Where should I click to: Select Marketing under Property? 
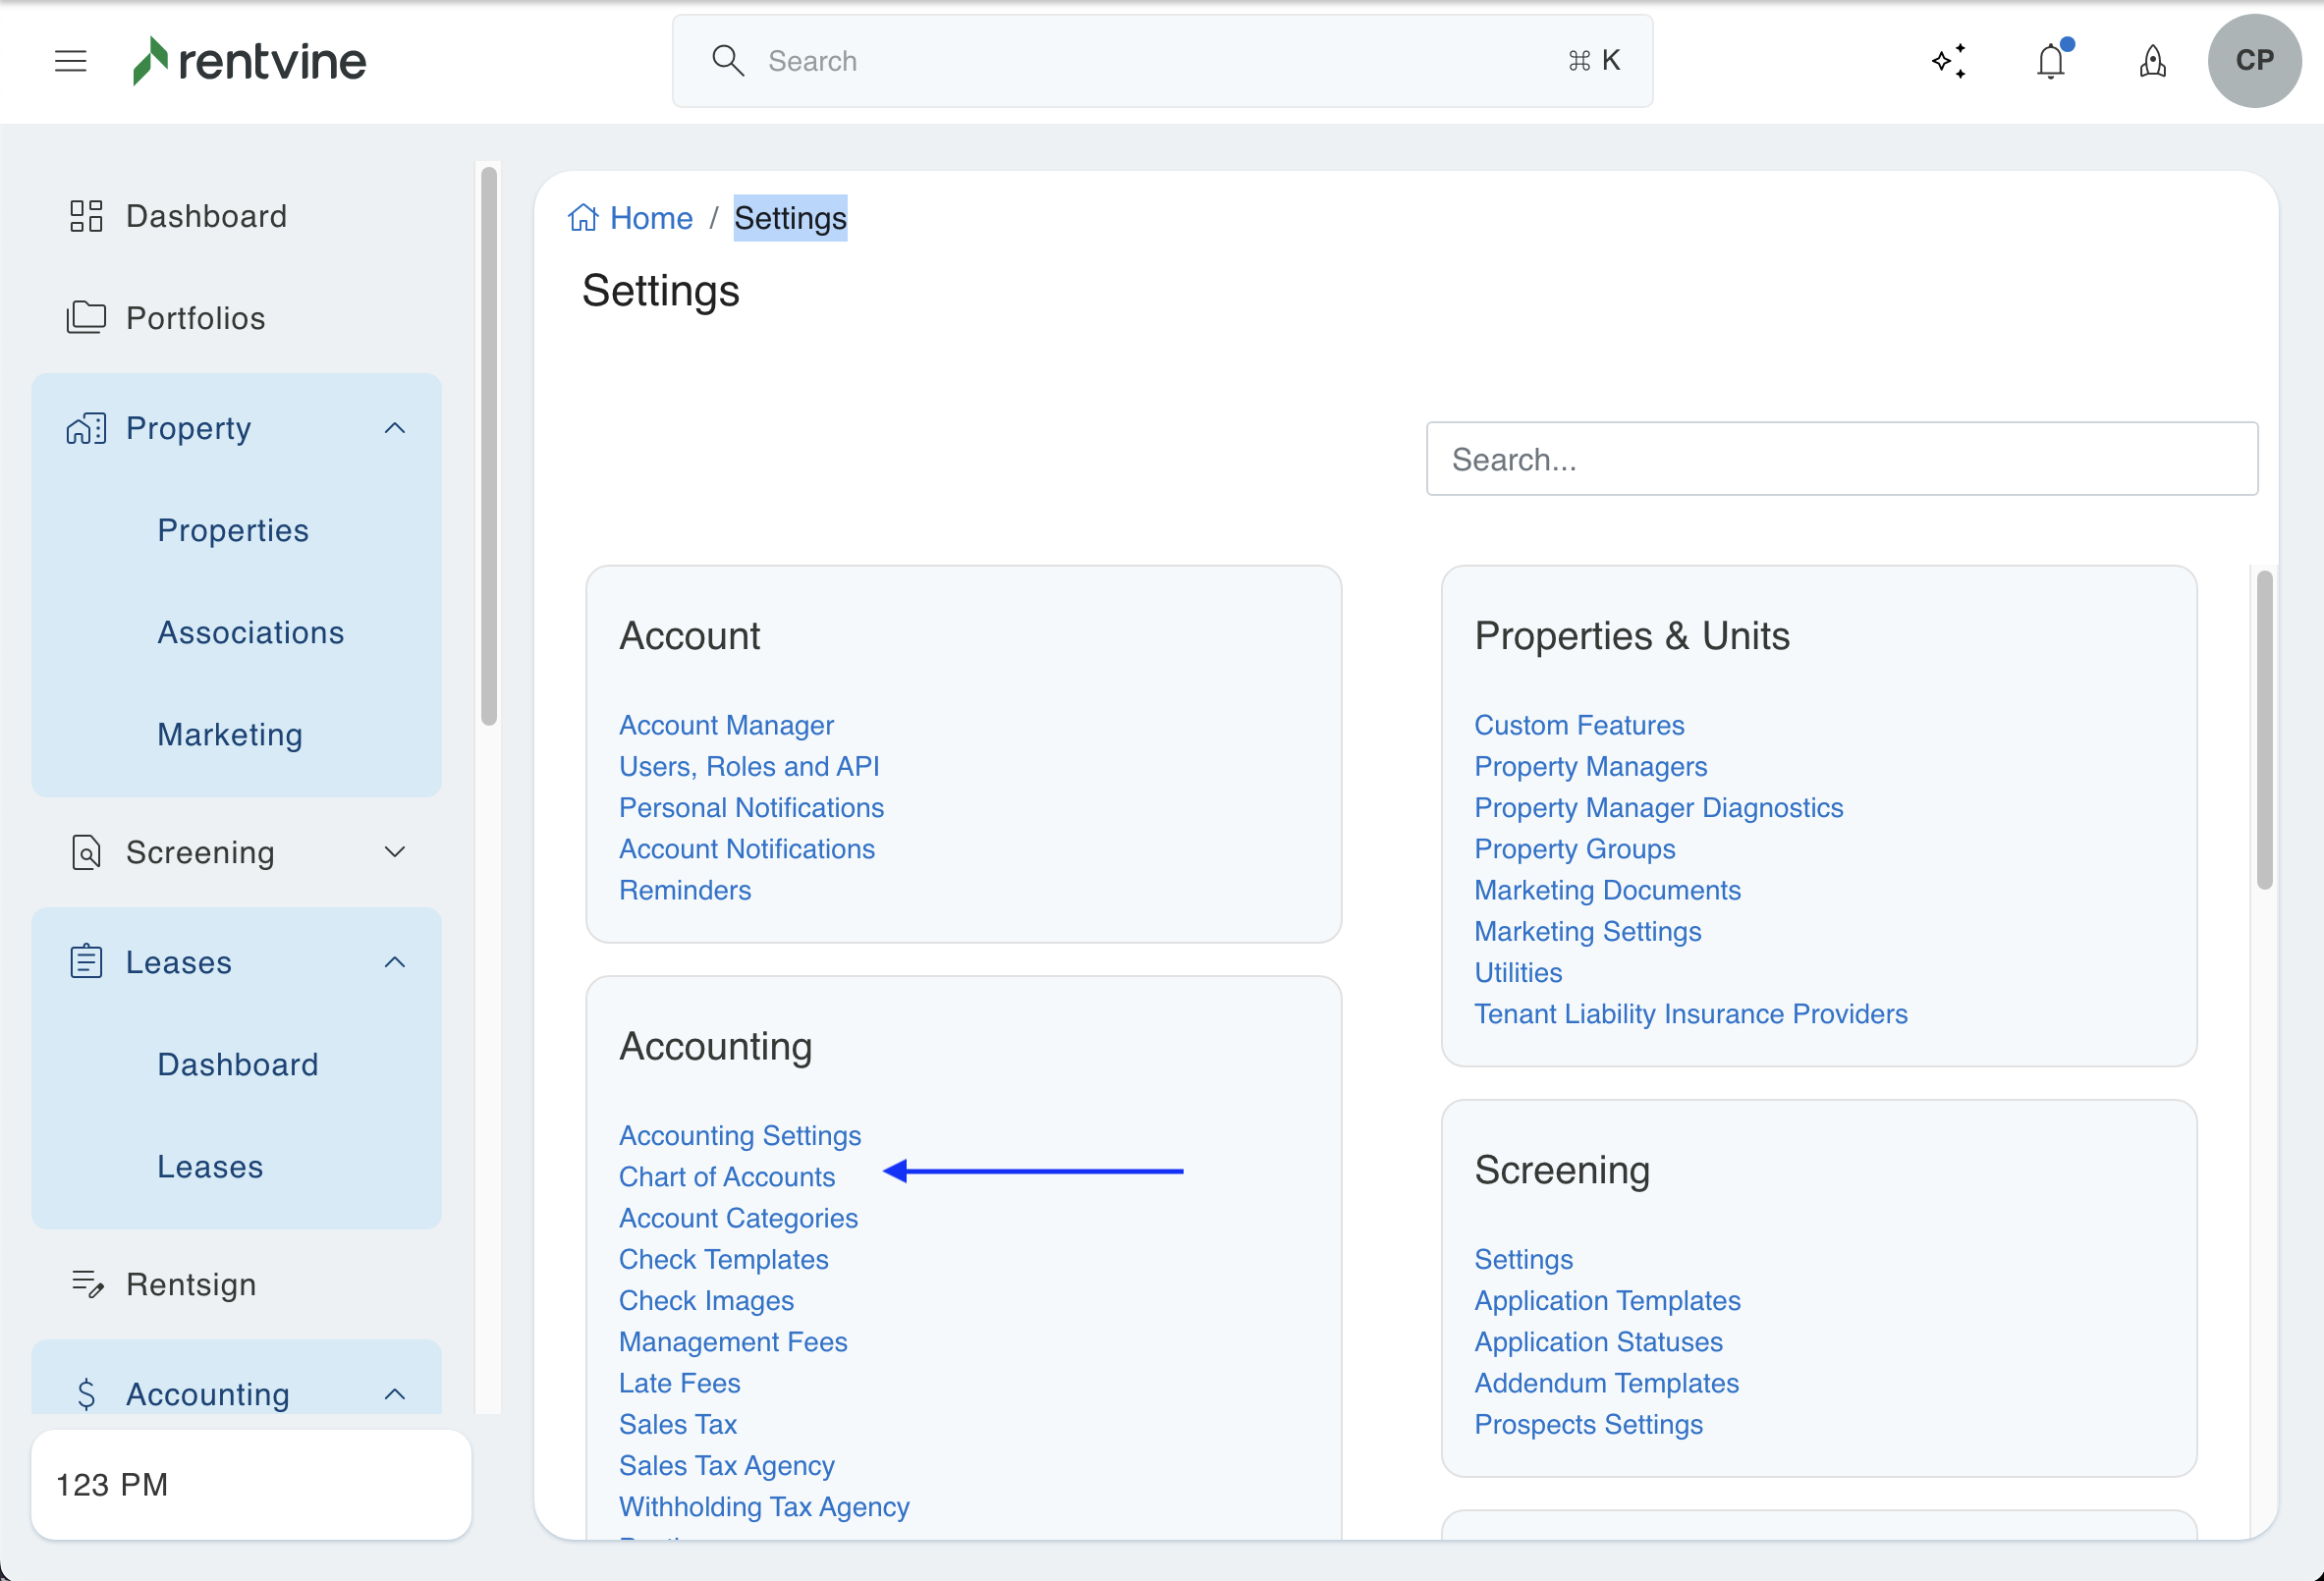(229, 734)
